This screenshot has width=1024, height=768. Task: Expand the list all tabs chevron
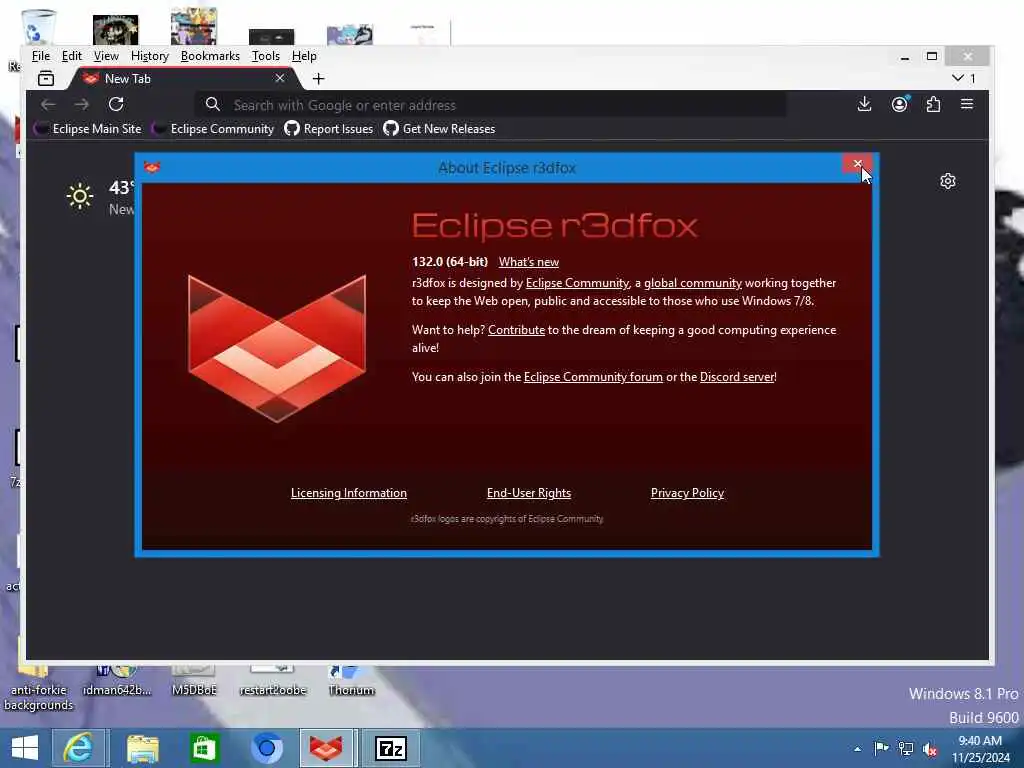958,78
